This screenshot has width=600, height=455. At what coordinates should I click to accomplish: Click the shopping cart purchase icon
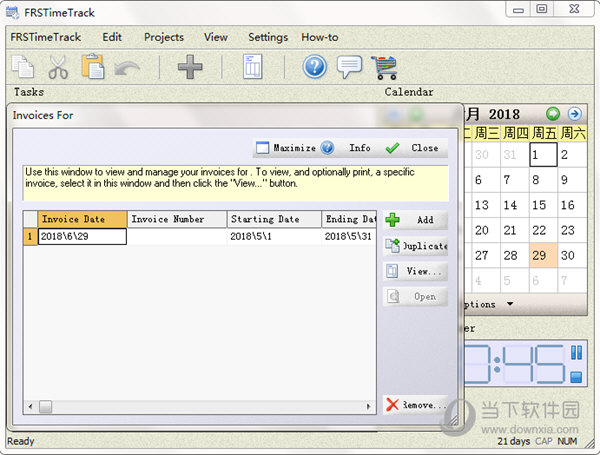pyautogui.click(x=384, y=67)
